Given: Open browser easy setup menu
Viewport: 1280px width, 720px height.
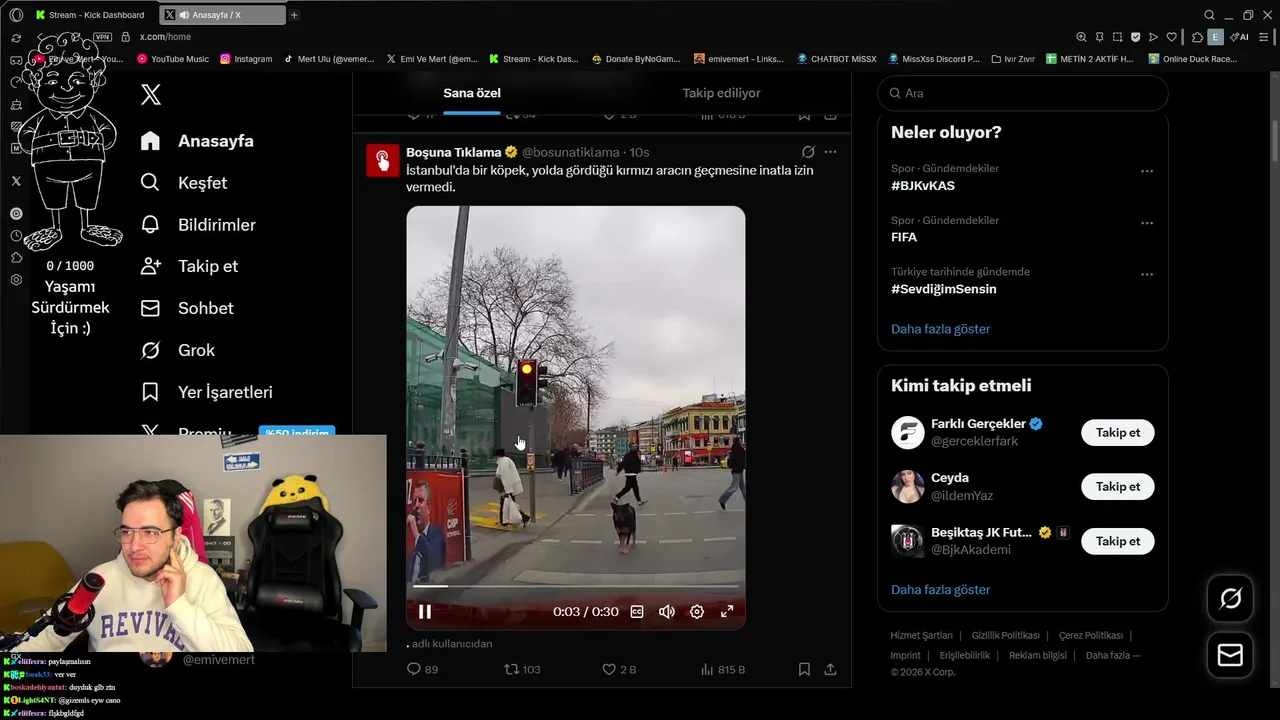Looking at the screenshot, I should [1263, 37].
